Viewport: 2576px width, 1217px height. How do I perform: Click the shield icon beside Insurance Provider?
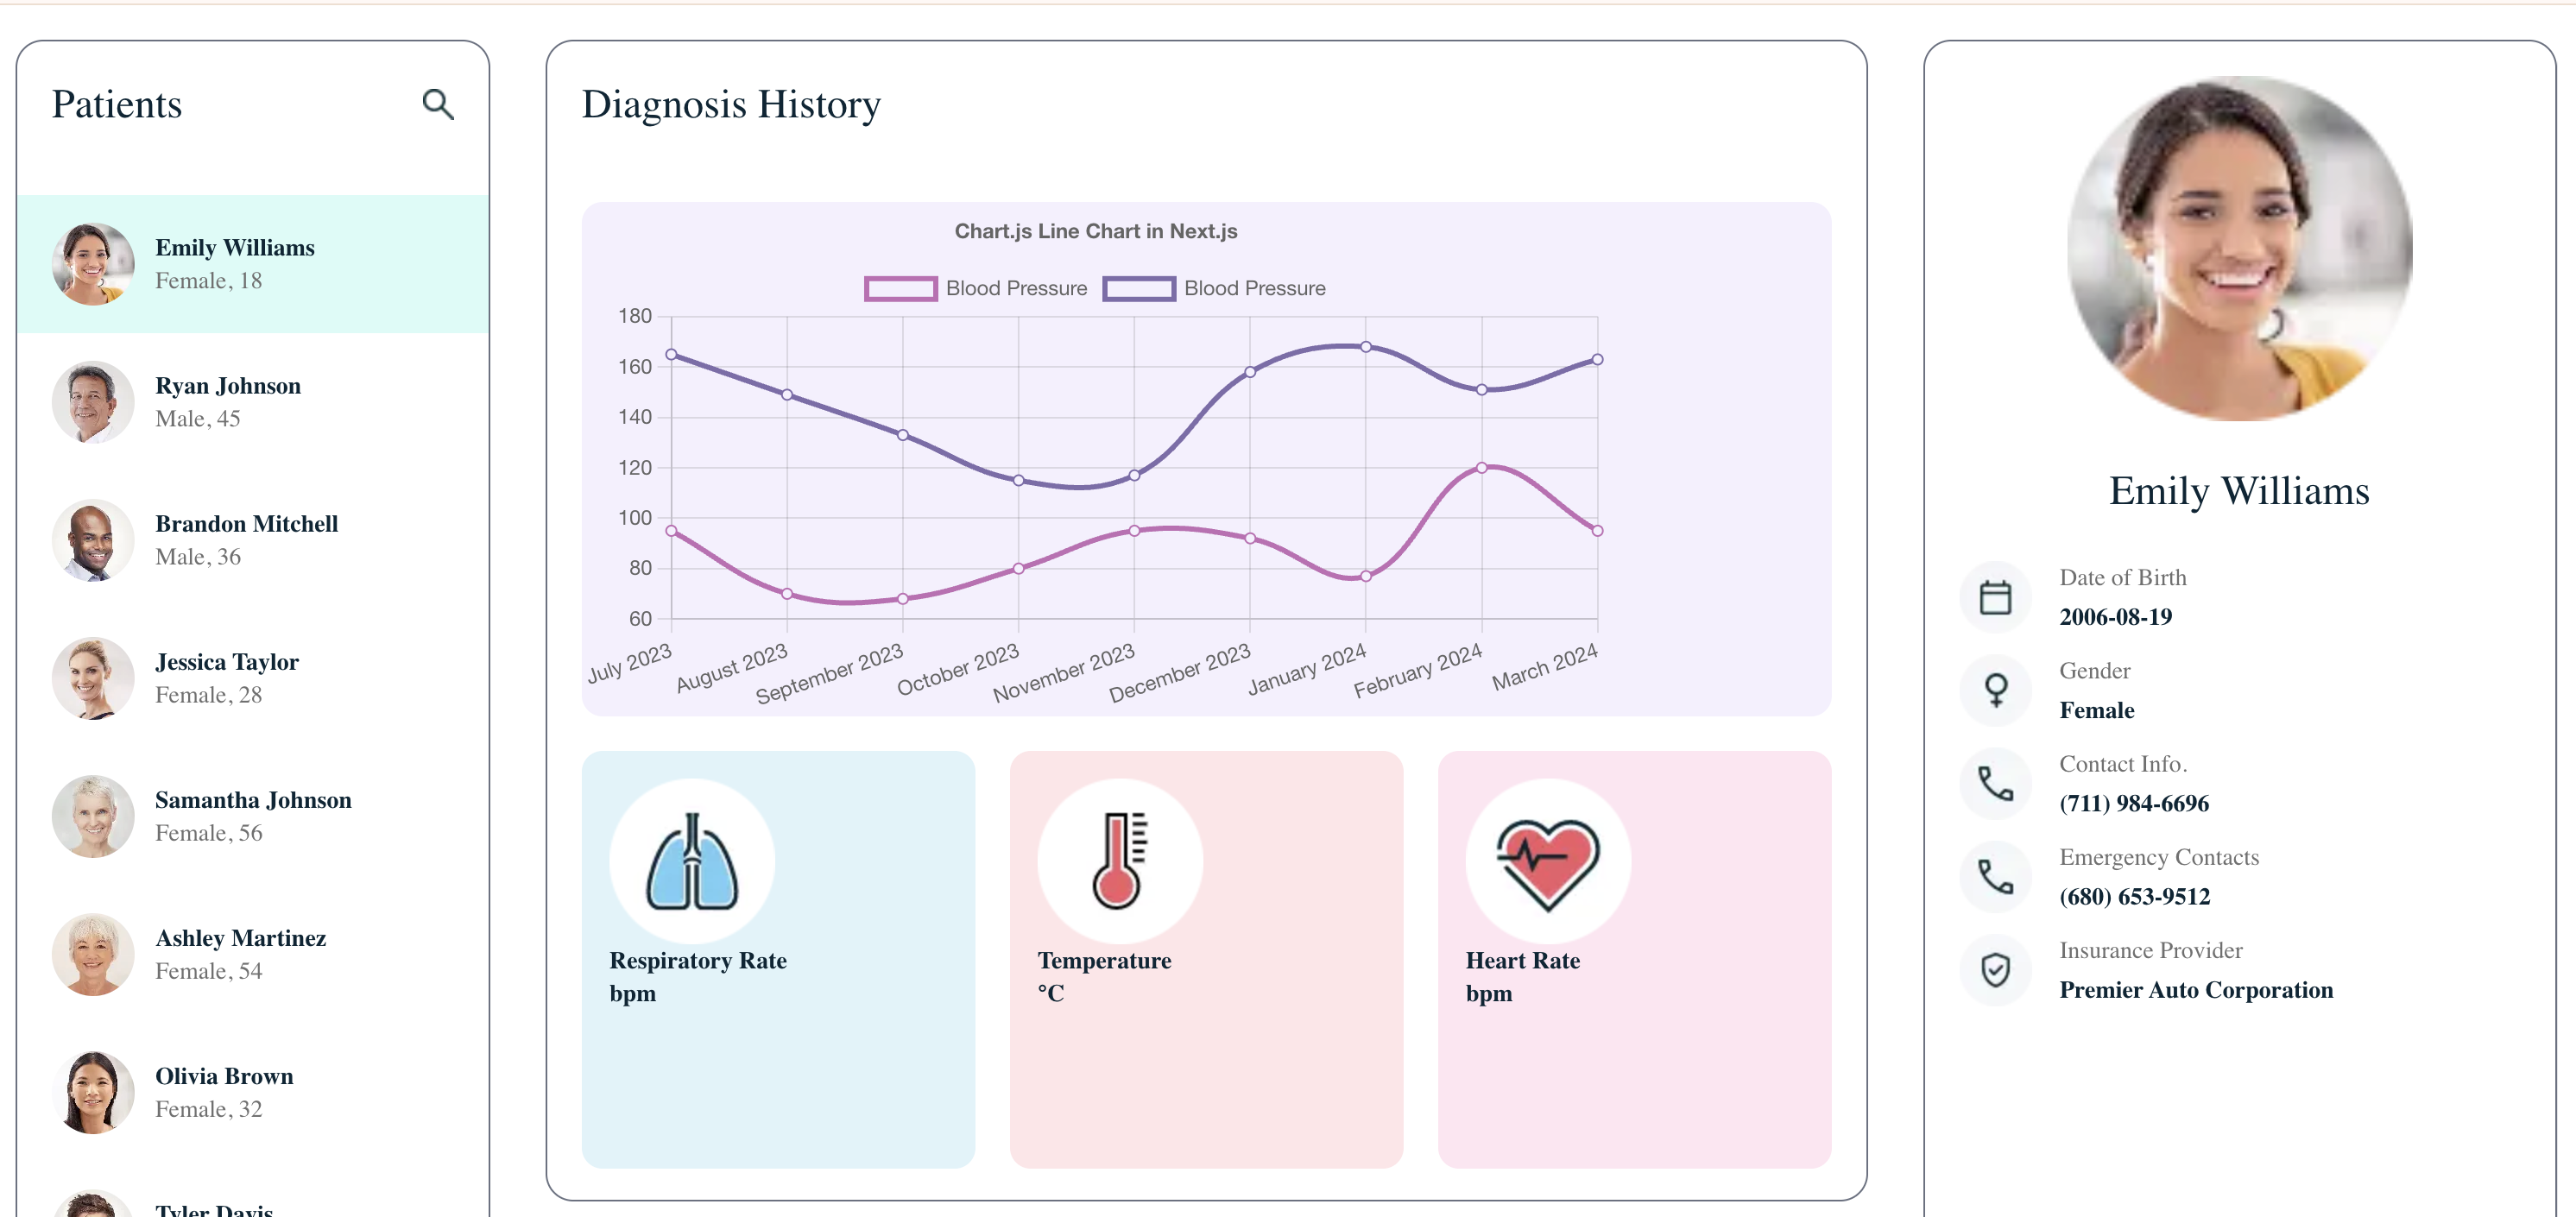(x=1995, y=968)
